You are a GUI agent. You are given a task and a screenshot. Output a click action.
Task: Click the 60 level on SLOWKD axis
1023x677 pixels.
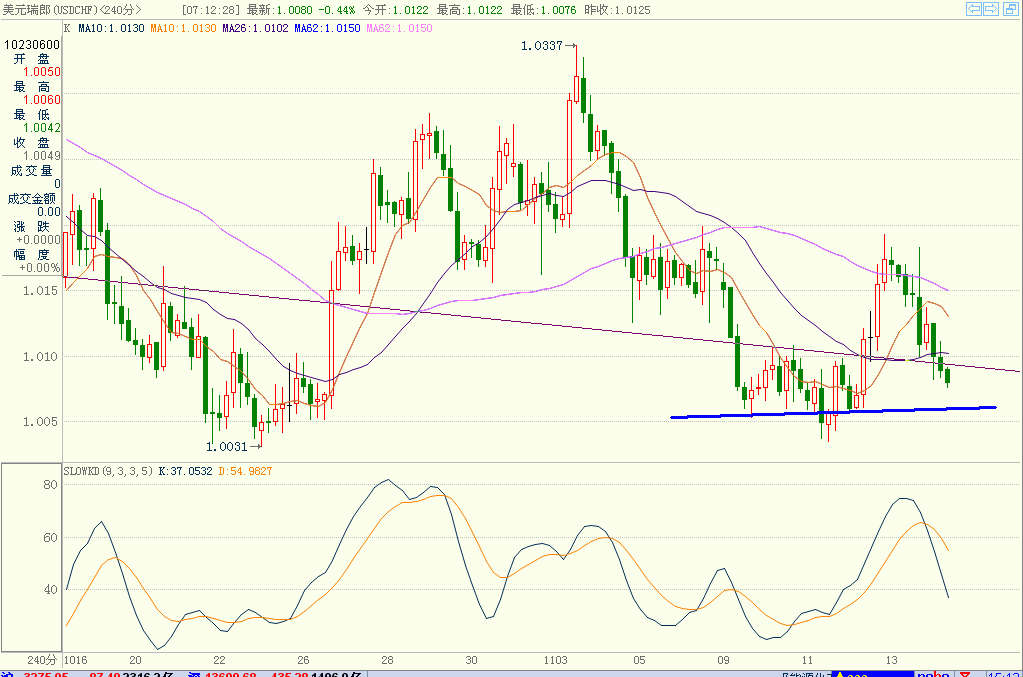[50, 538]
